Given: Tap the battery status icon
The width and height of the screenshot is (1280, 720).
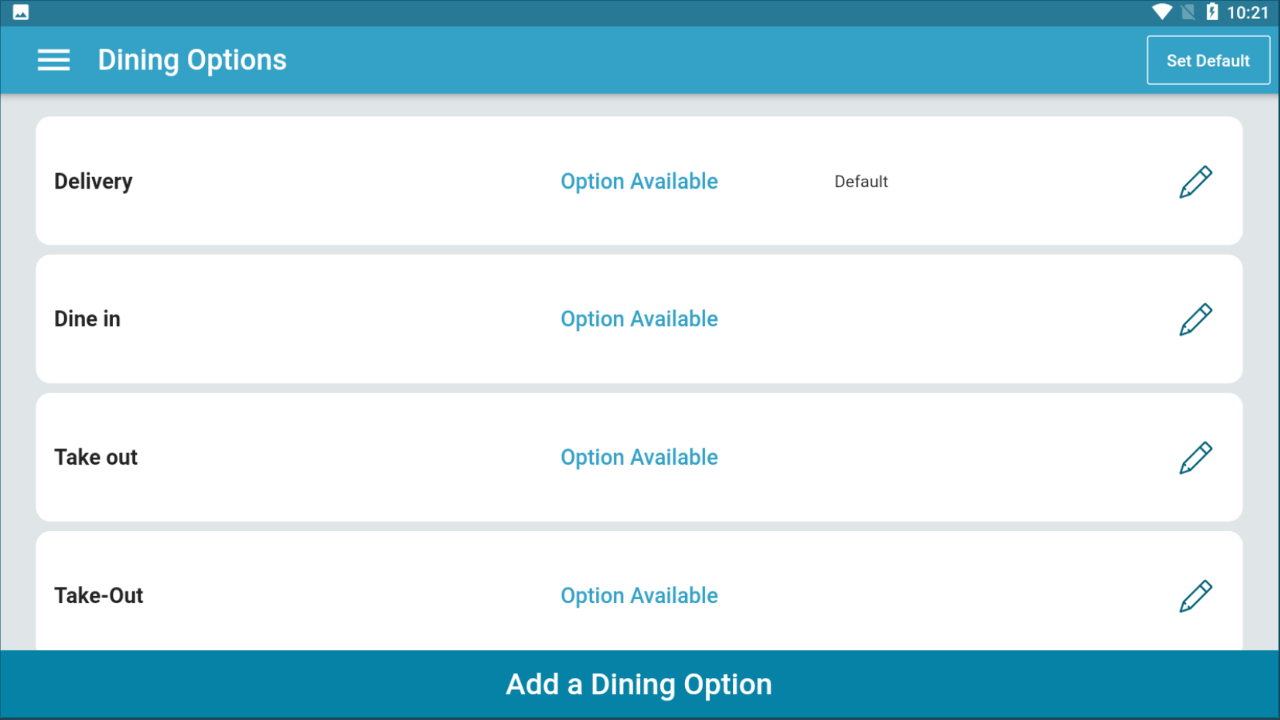Looking at the screenshot, I should 1212,12.
